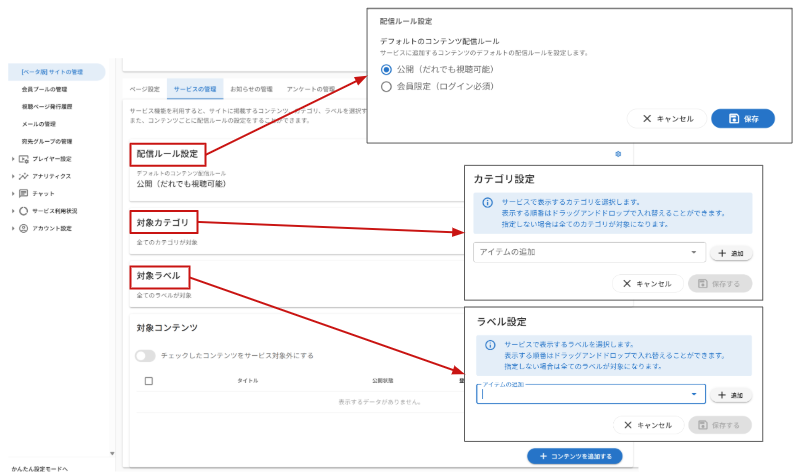
Task: Click the チャット sidebar icon
Action: [x=24, y=193]
